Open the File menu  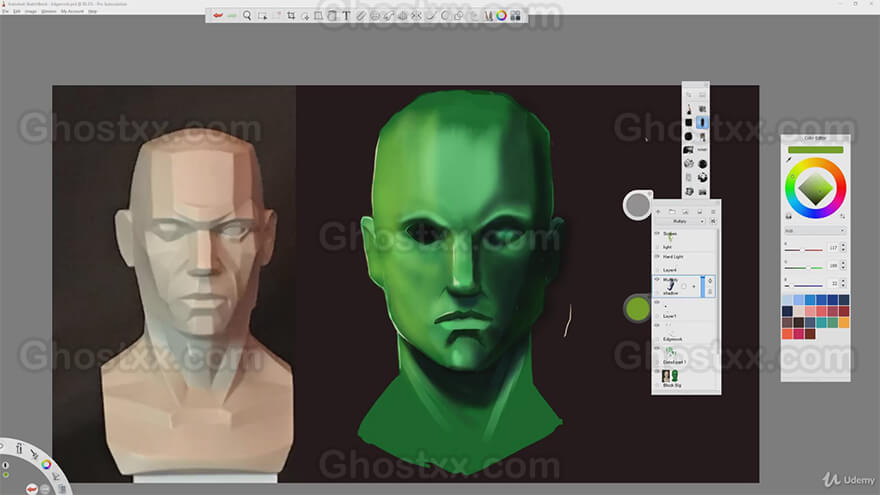click(x=5, y=11)
